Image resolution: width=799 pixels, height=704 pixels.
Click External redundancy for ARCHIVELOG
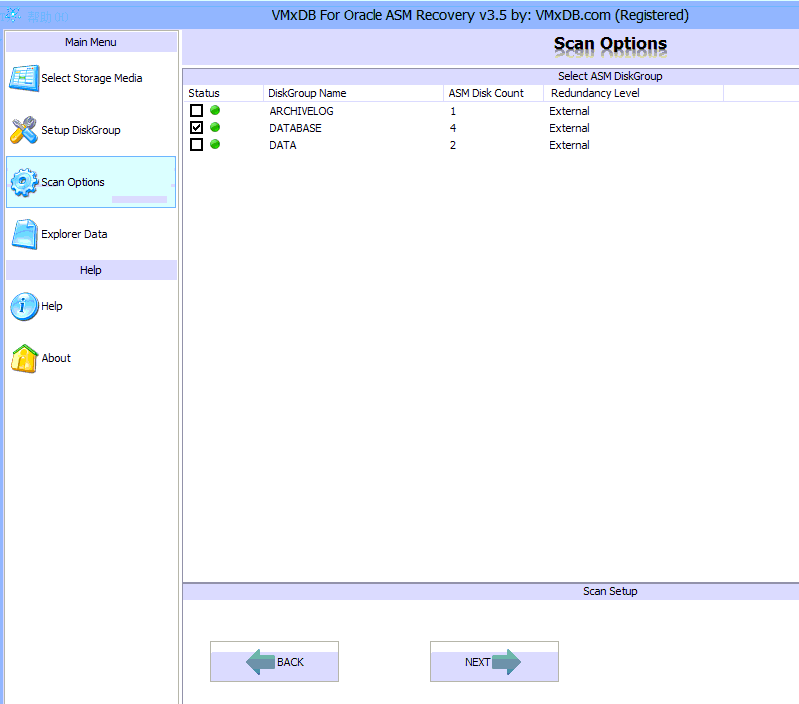tap(569, 111)
